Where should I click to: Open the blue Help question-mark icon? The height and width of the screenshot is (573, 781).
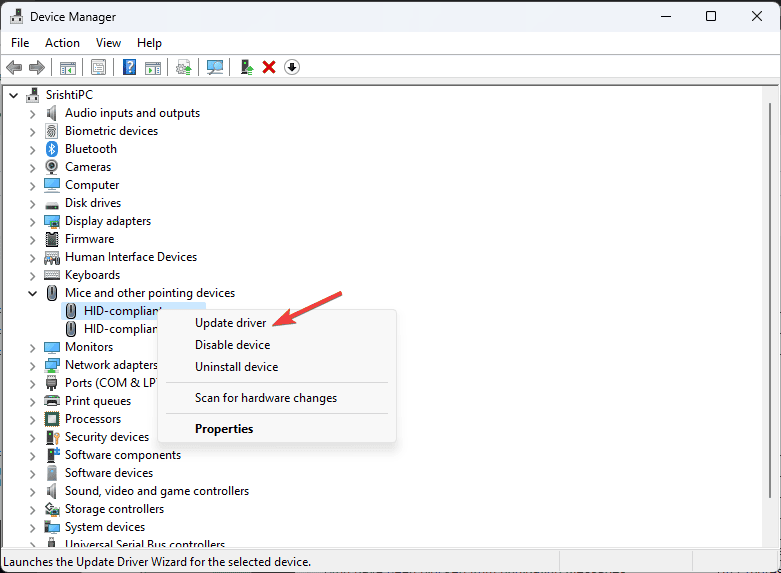pos(130,67)
